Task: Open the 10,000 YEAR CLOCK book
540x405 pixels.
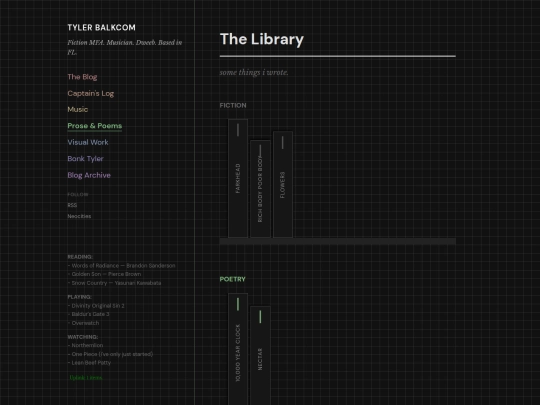Action: (x=238, y=349)
